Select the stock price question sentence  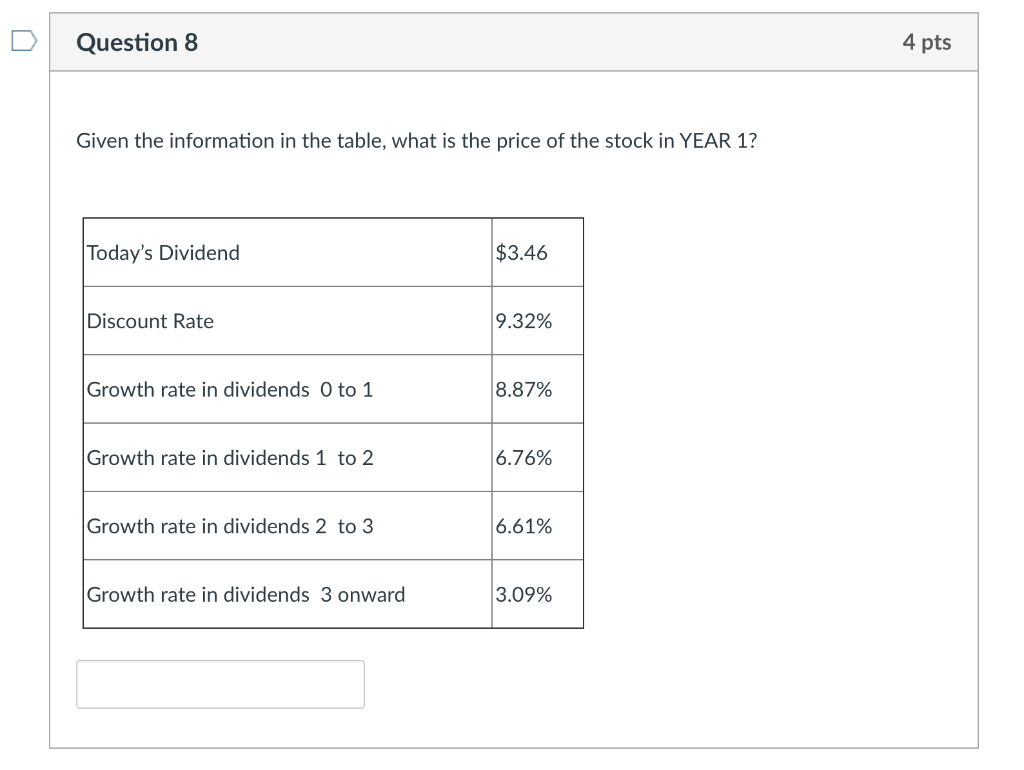416,140
